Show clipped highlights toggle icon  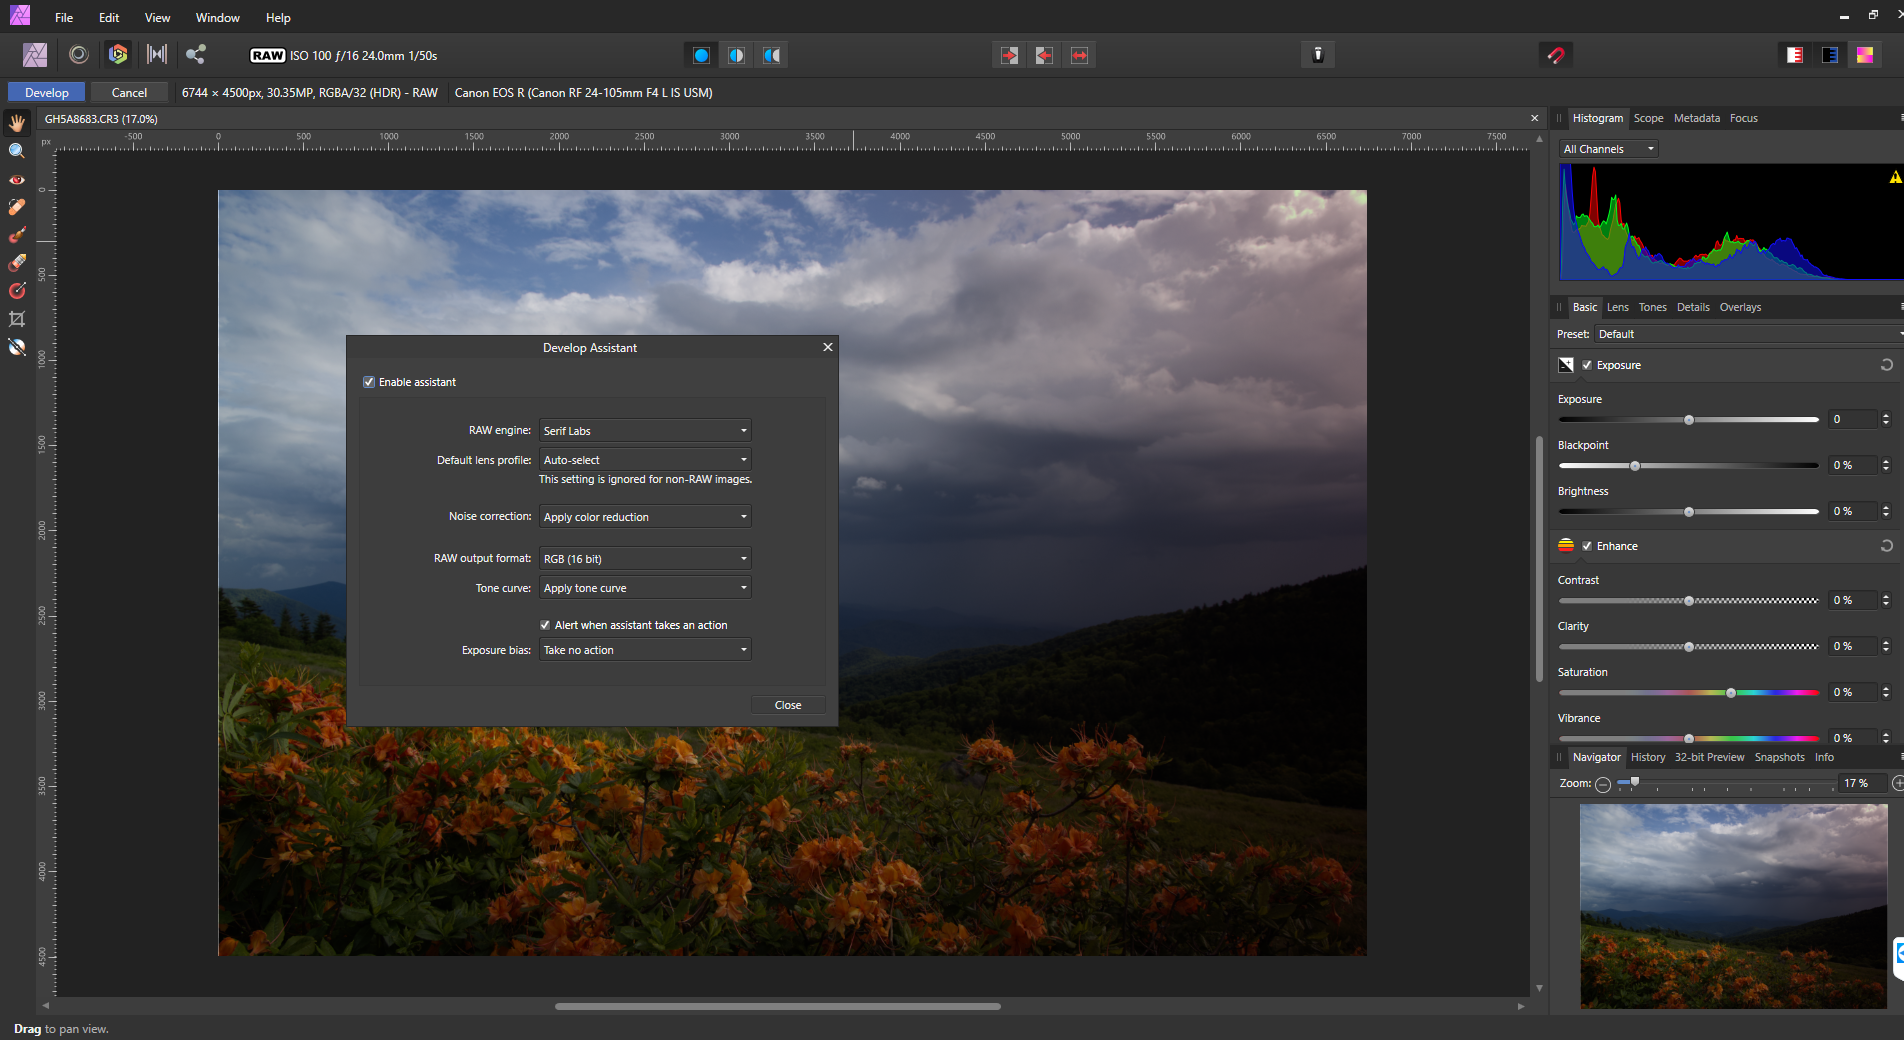click(x=1794, y=55)
